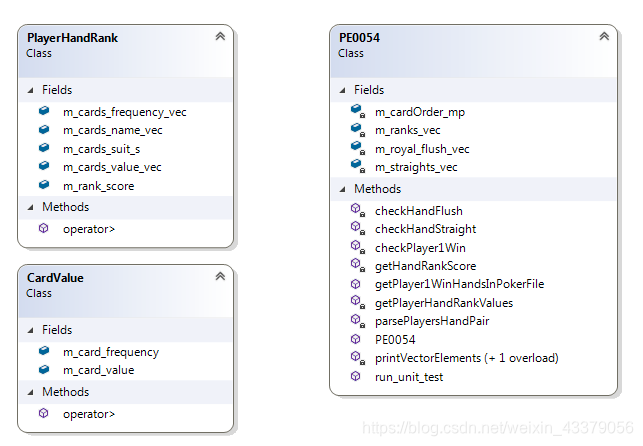Select m_rank_score field name
This screenshot has width=643, height=446.
click(x=98, y=186)
